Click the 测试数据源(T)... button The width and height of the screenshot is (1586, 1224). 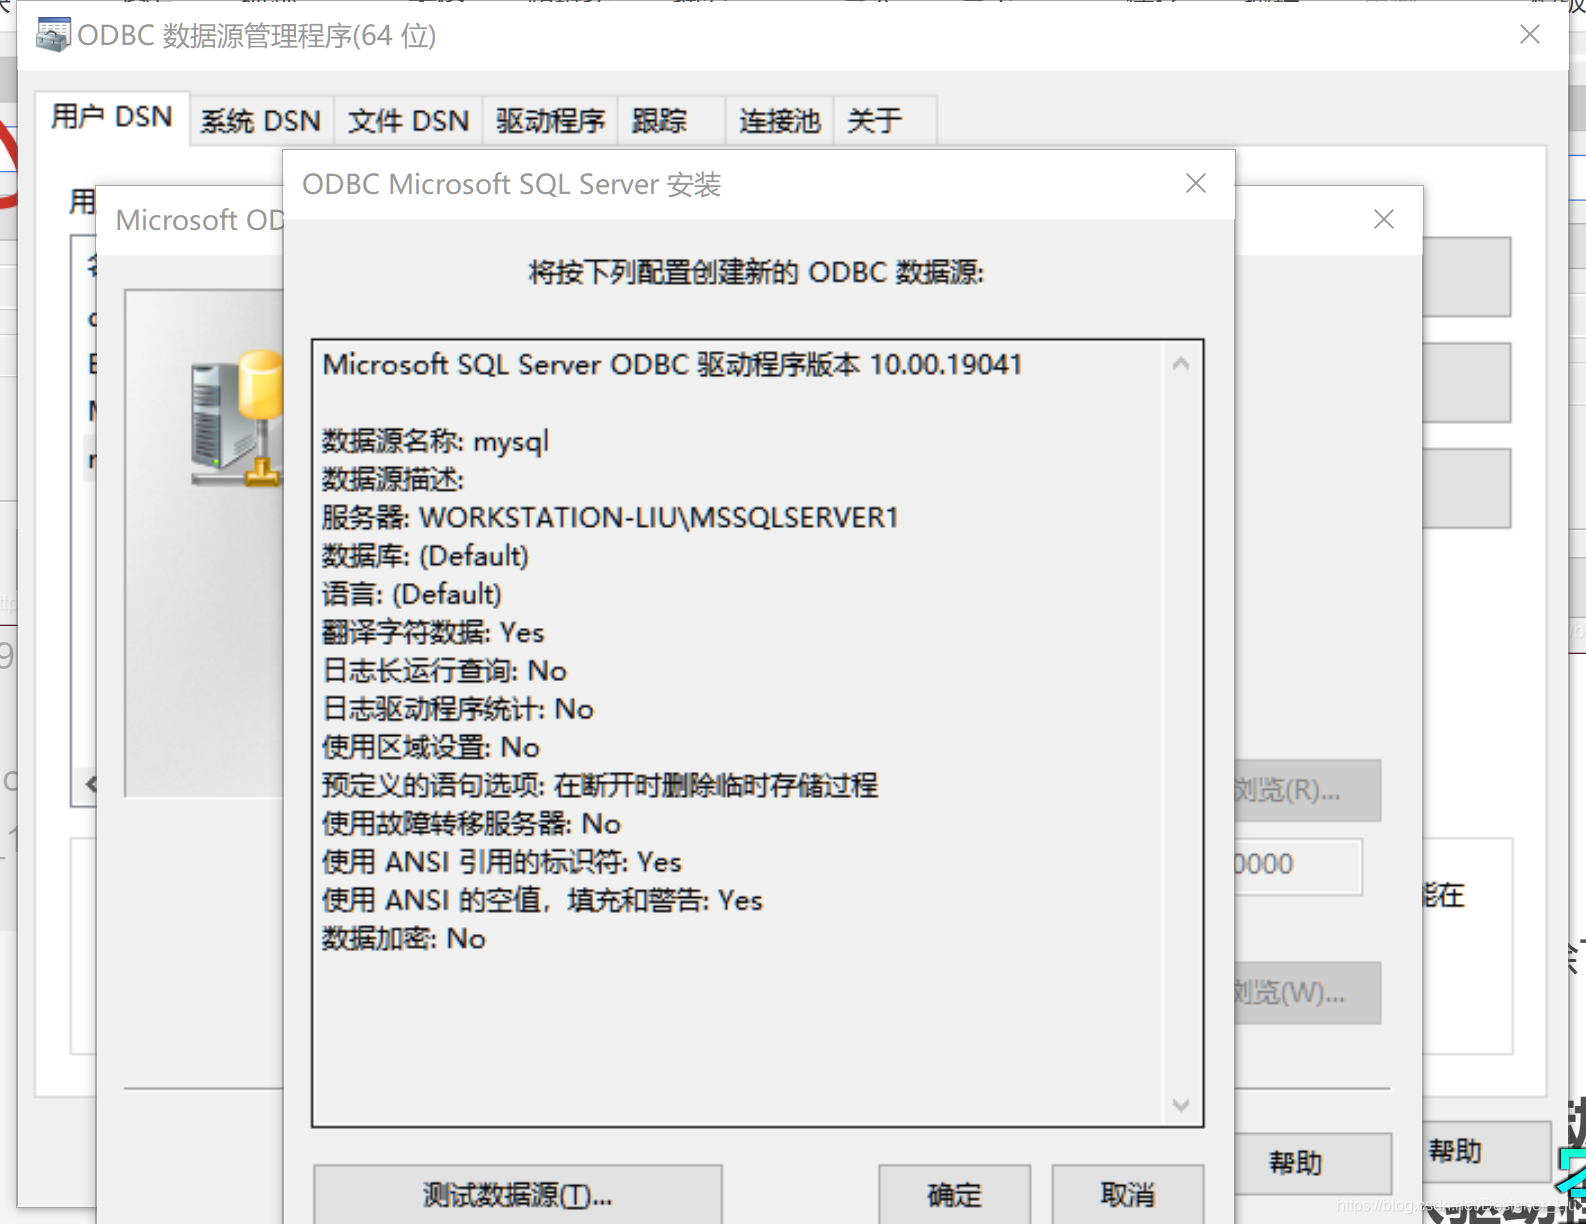click(518, 1194)
